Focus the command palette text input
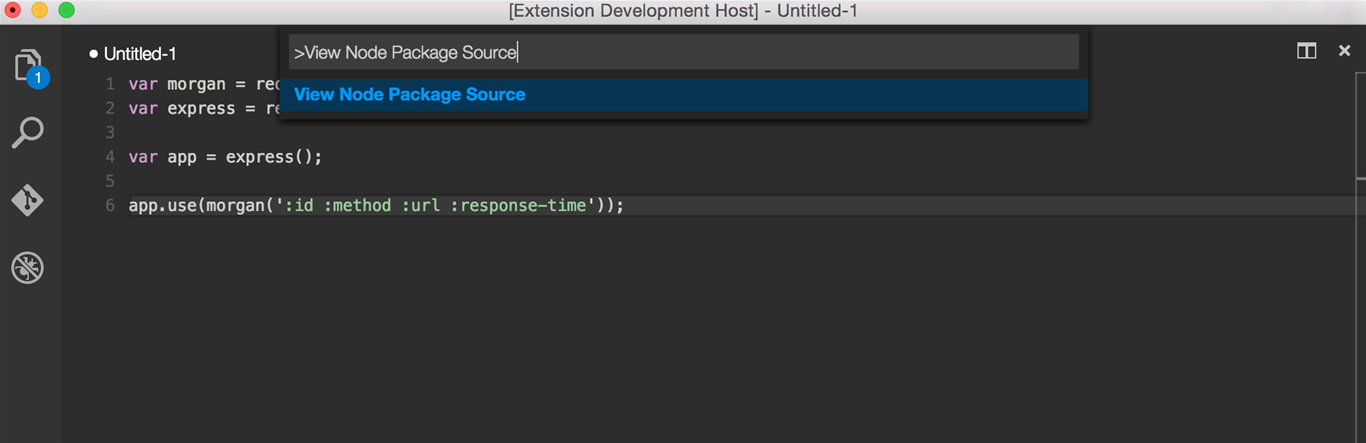 coord(683,53)
